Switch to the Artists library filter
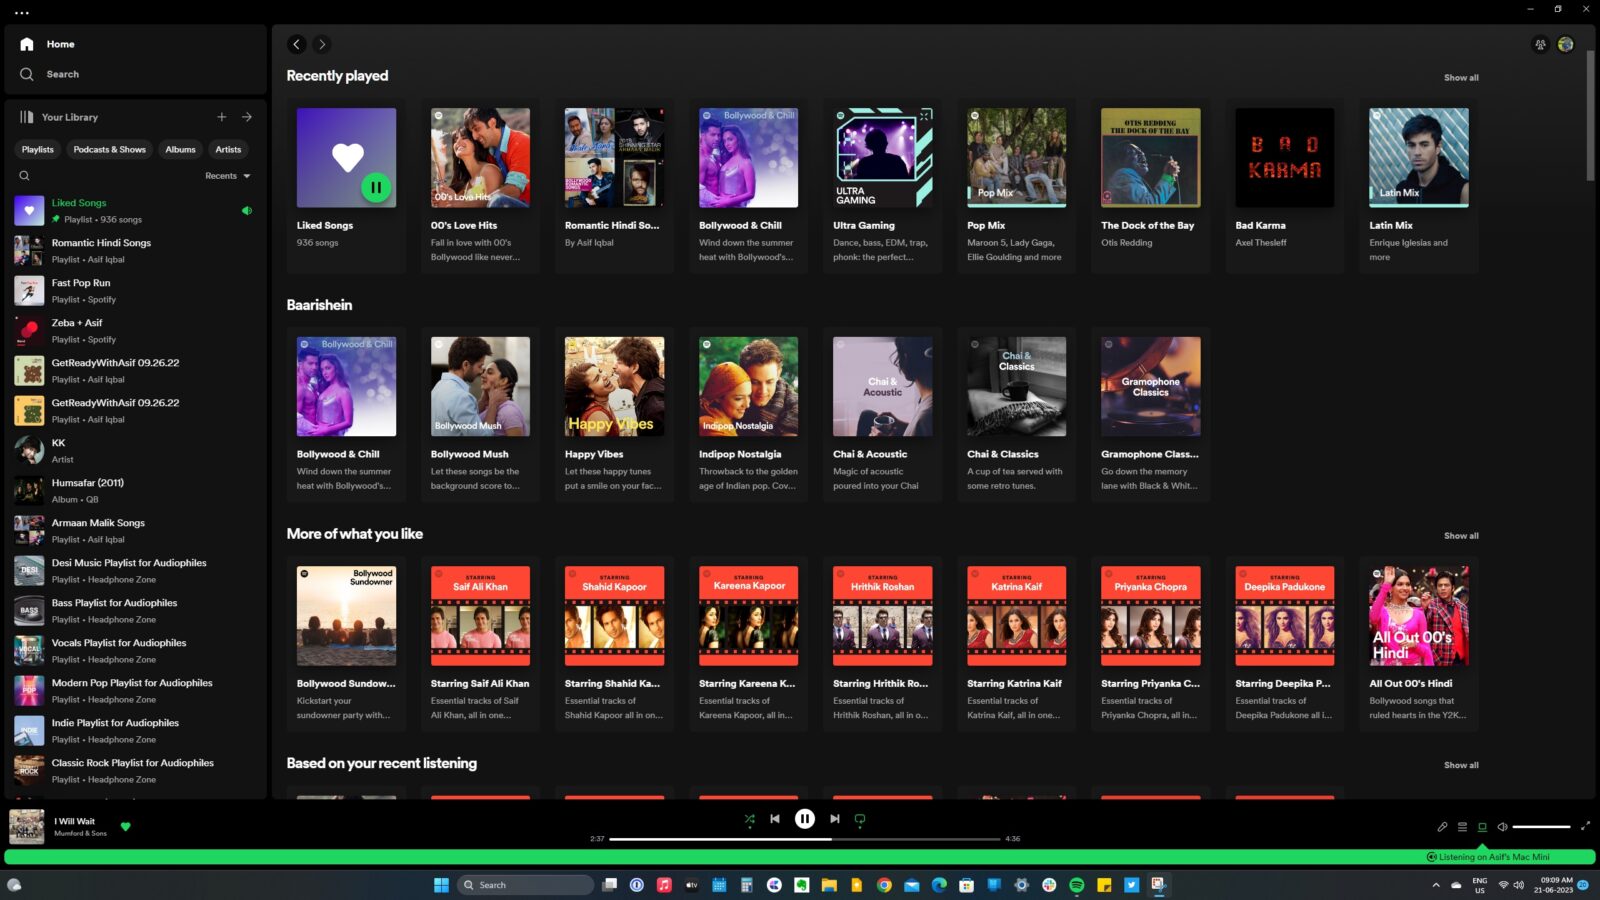The image size is (1600, 900). click(x=228, y=149)
